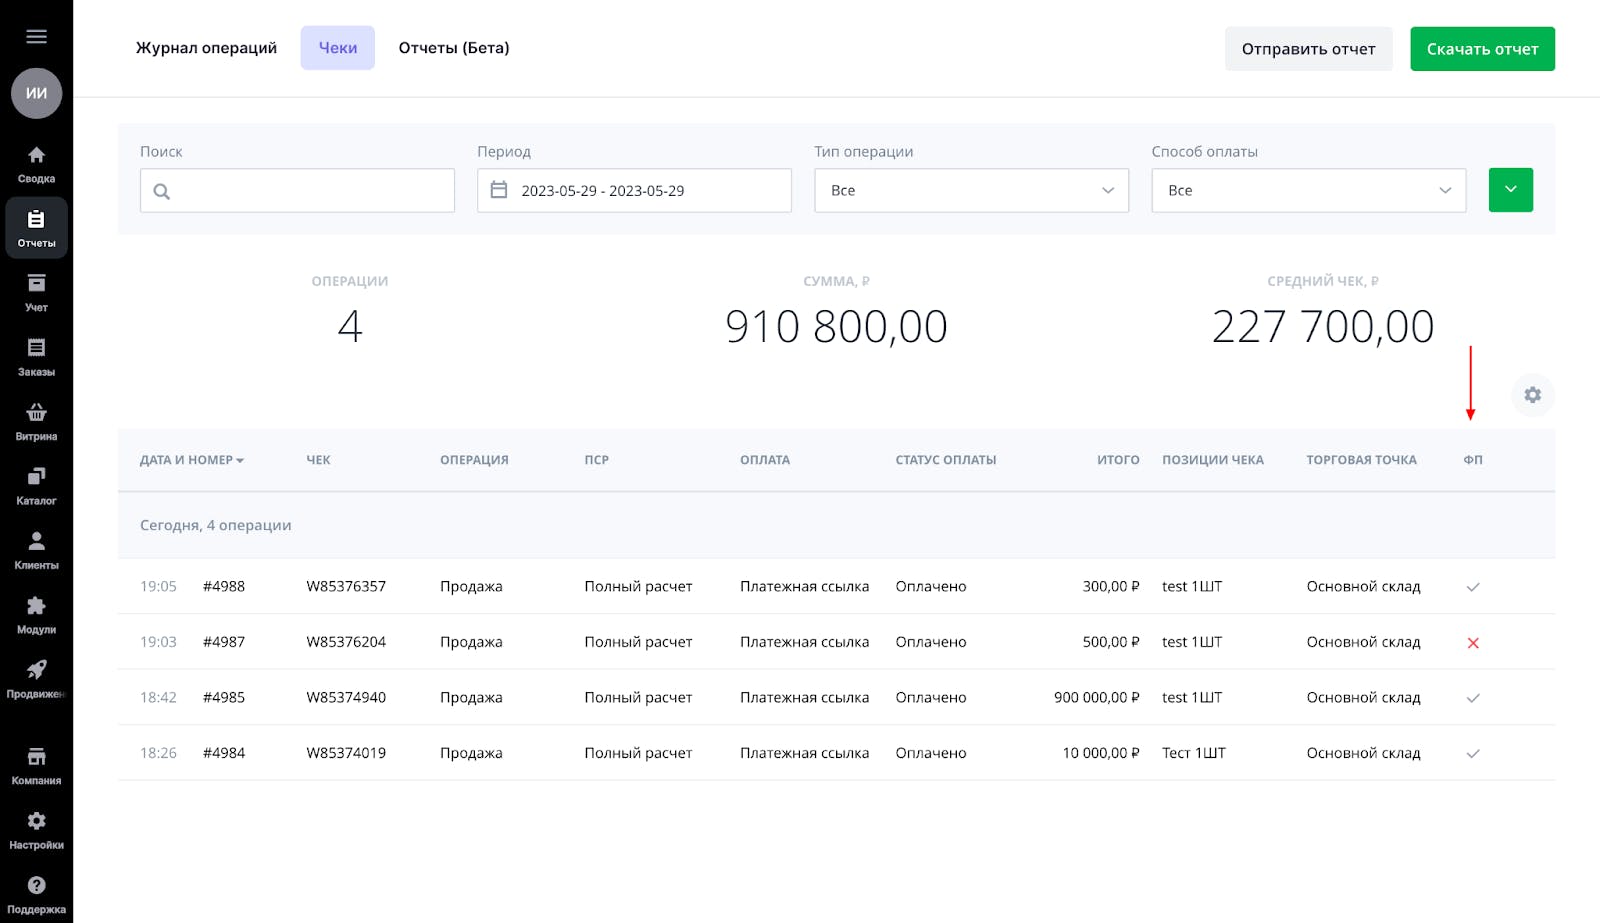Switch to Журнал операций tab

[x=206, y=48]
